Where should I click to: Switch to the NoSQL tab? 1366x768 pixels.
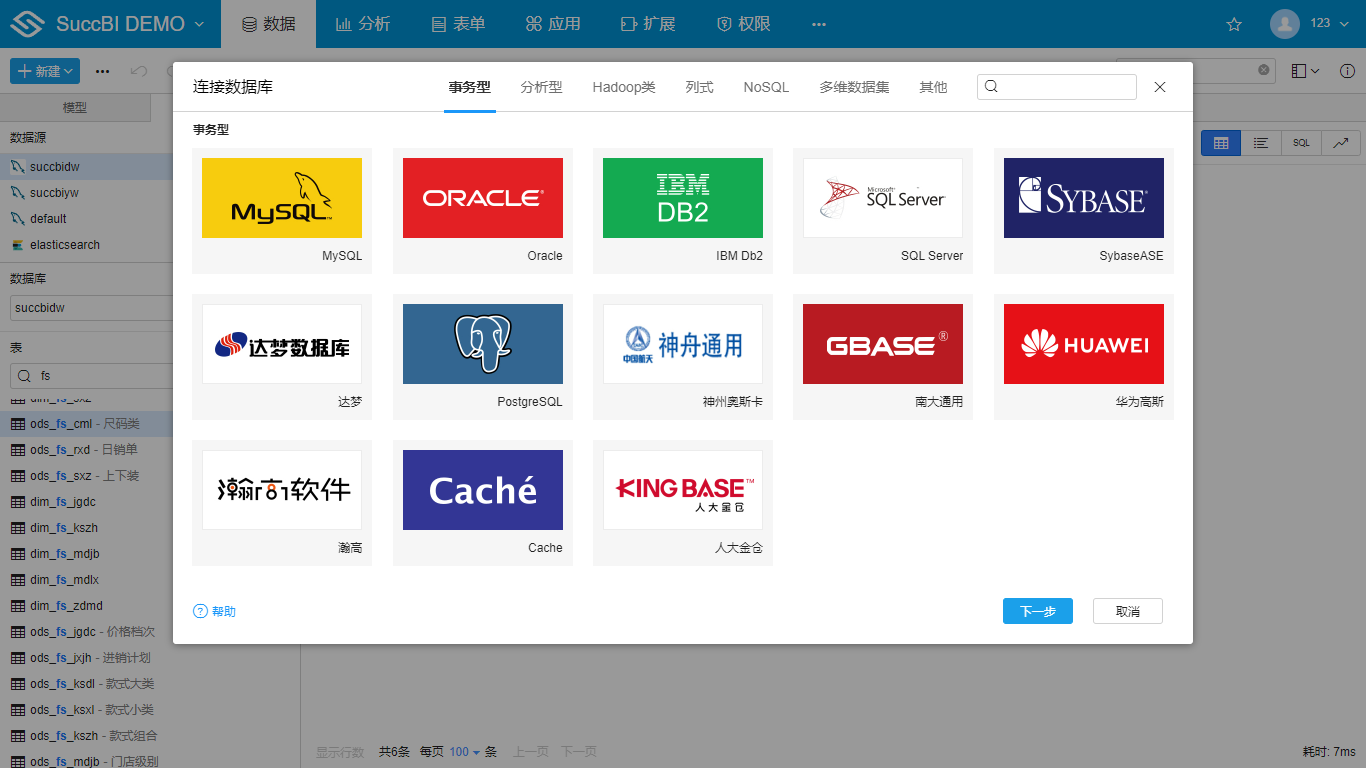tap(766, 88)
